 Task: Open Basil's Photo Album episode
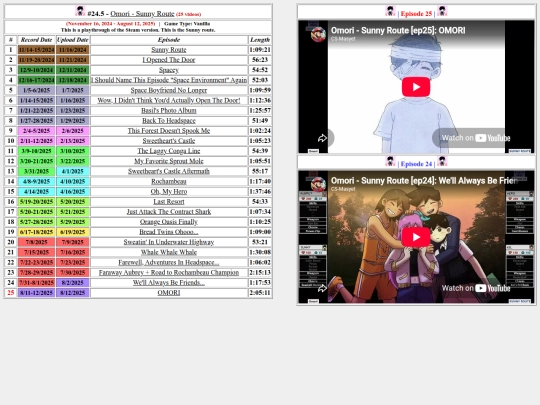[x=169, y=111]
